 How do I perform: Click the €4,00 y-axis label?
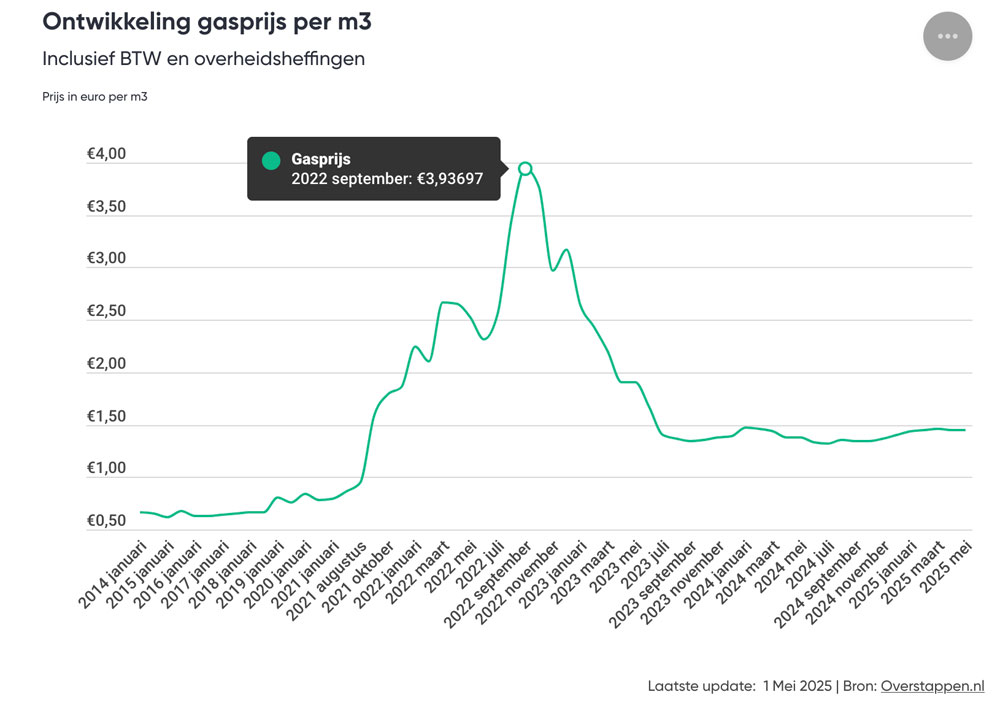click(107, 154)
